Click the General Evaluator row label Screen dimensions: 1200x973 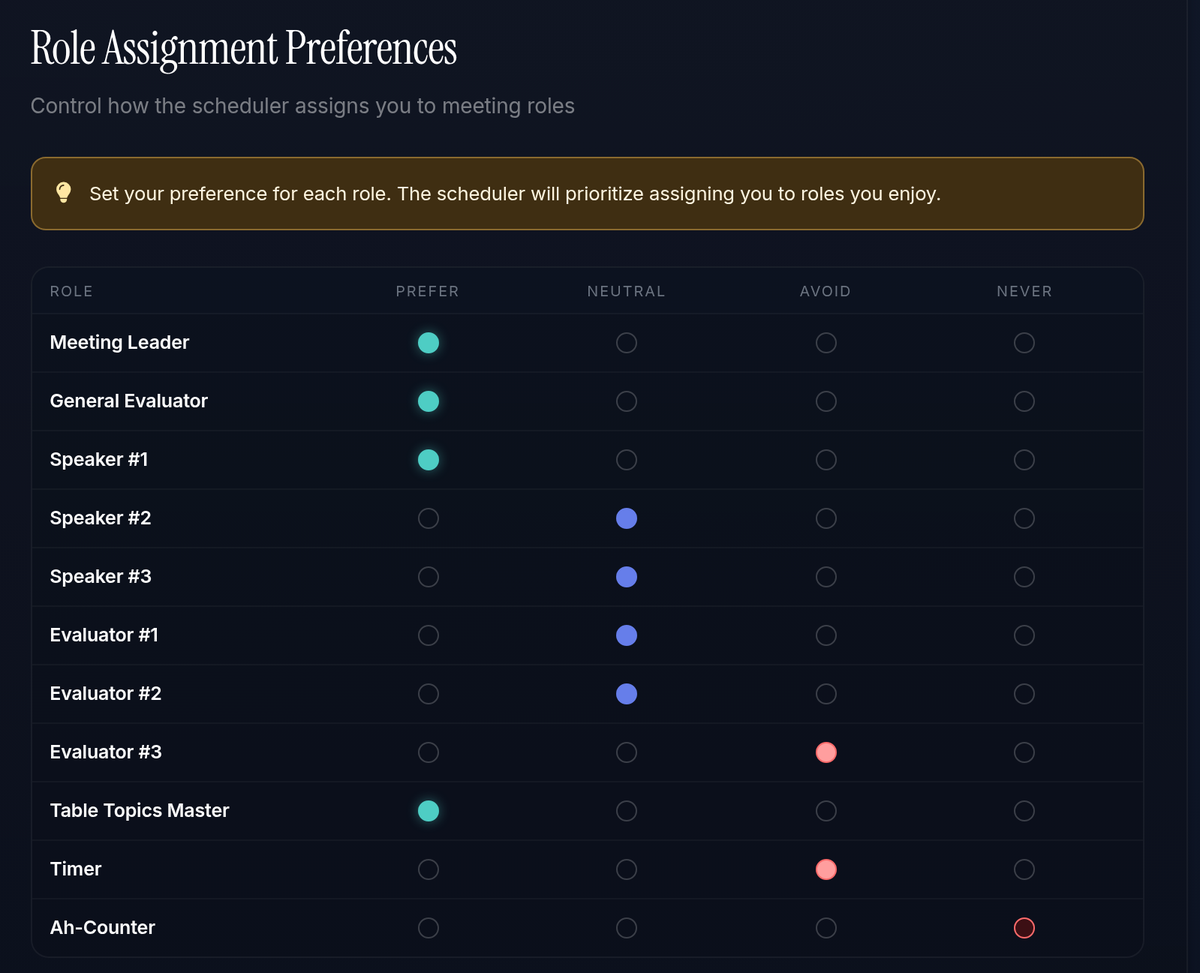coord(129,401)
